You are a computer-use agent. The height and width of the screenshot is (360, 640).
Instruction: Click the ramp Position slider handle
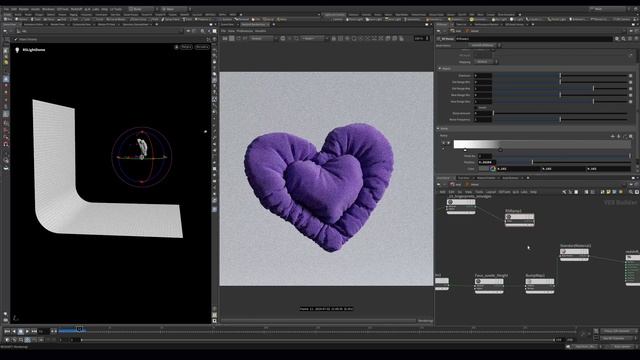(532, 162)
